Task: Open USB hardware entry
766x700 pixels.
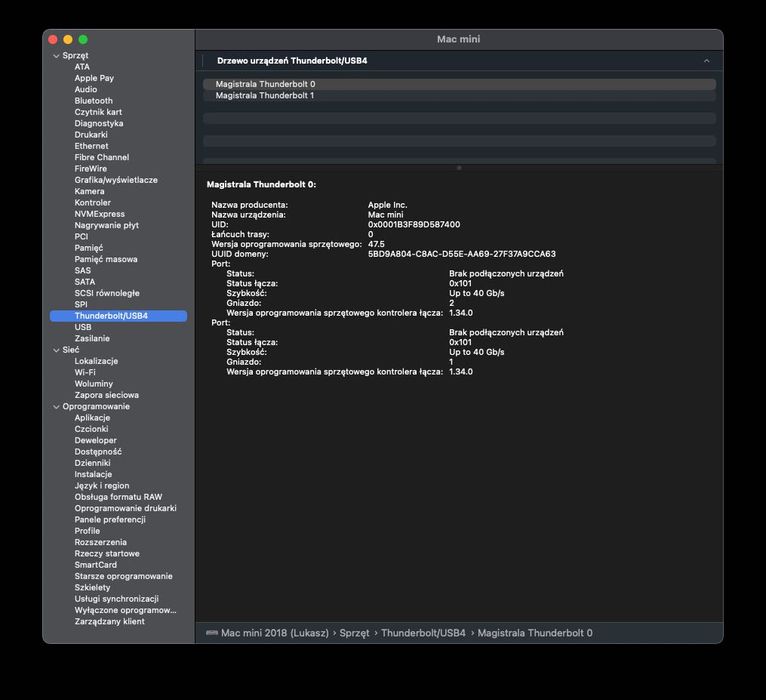Action: [x=83, y=327]
